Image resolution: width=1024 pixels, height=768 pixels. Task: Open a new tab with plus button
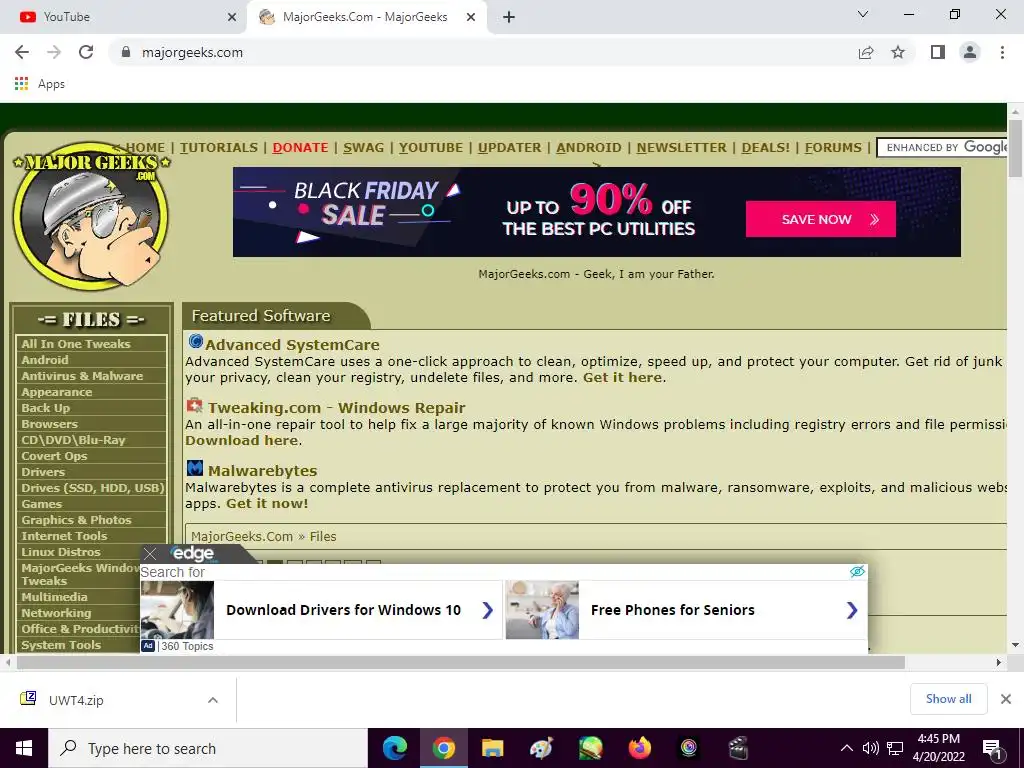(x=509, y=17)
